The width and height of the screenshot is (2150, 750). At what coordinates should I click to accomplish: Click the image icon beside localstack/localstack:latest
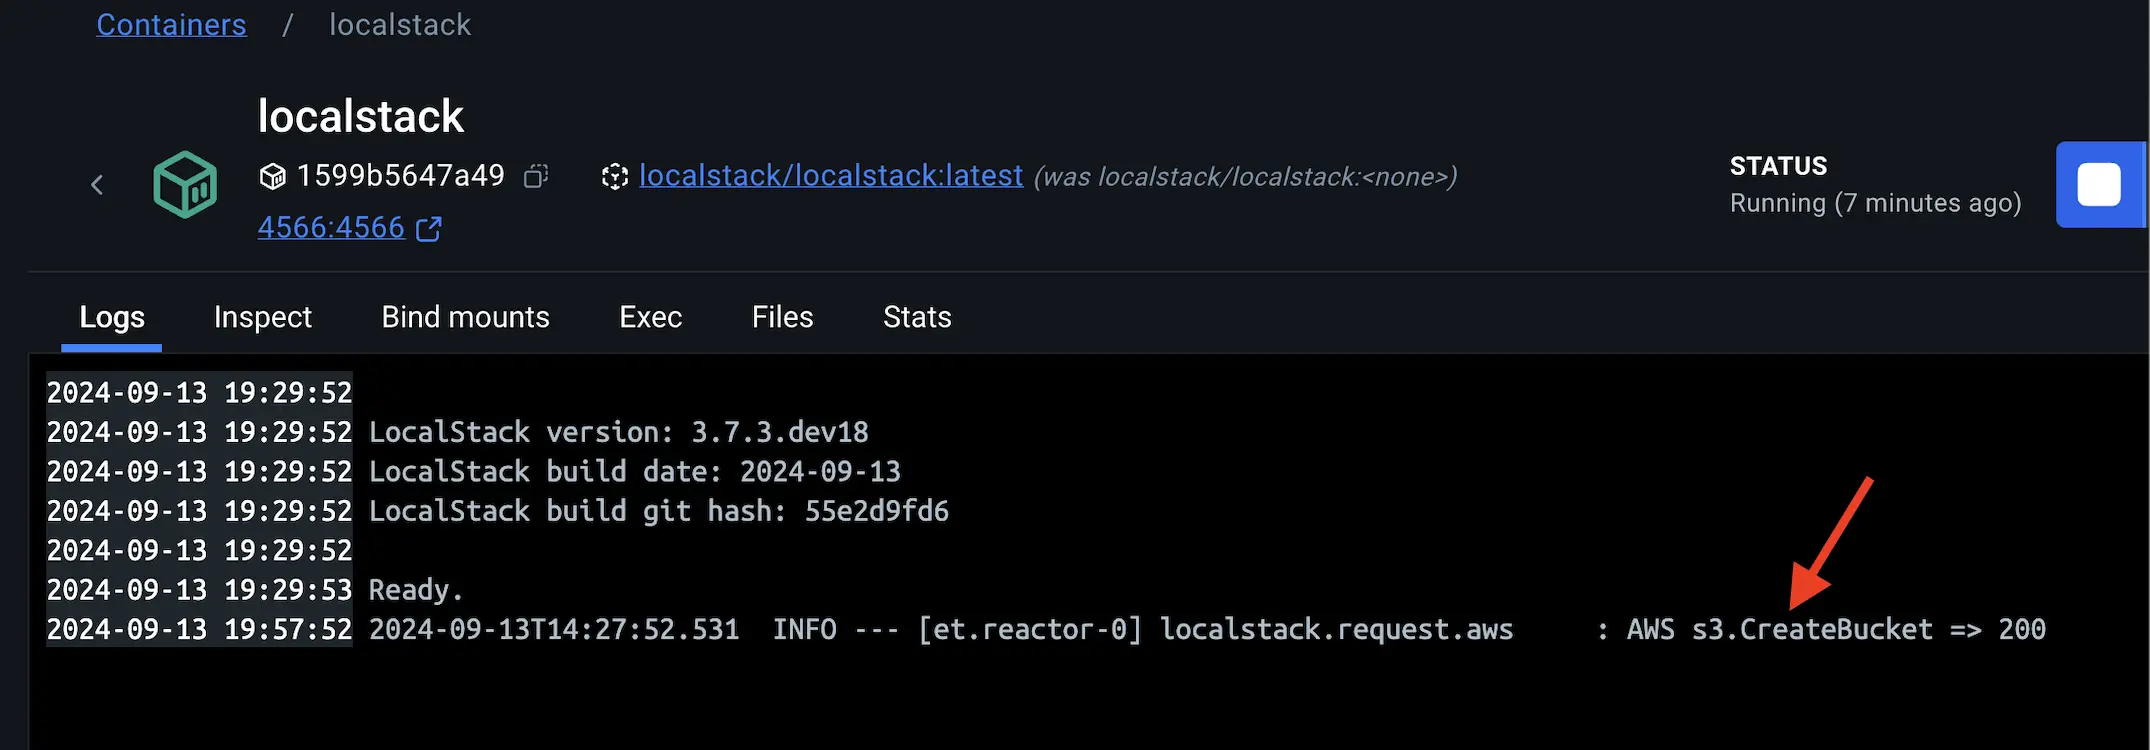(x=614, y=177)
